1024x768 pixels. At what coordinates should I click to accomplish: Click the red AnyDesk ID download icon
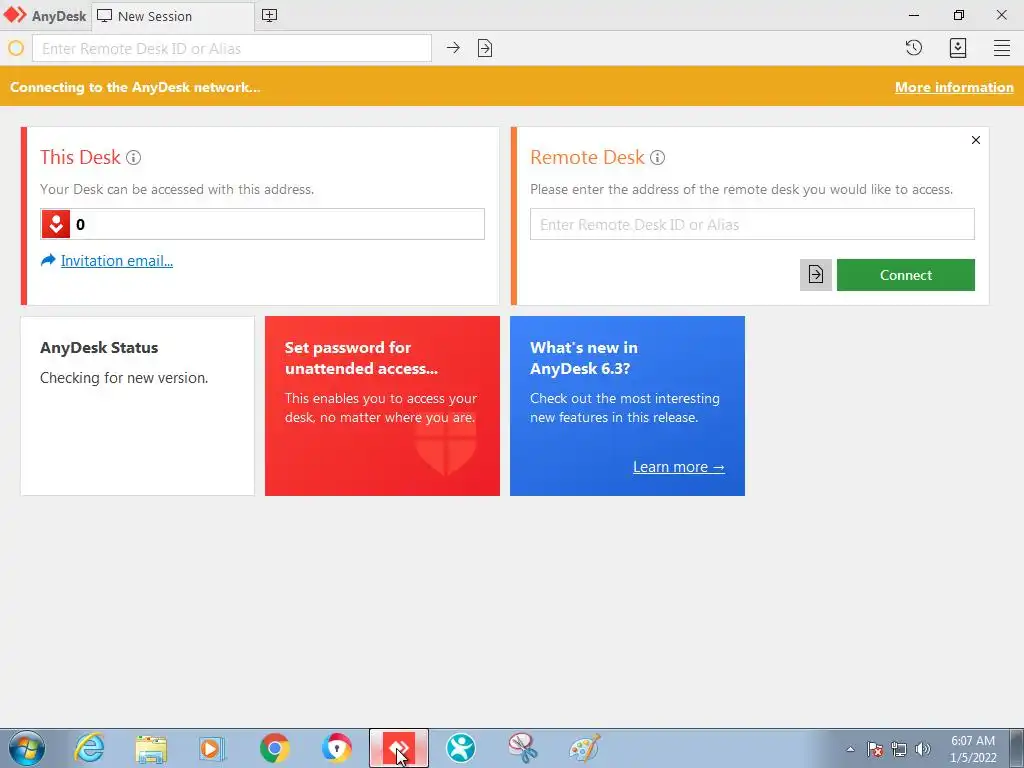coord(56,224)
